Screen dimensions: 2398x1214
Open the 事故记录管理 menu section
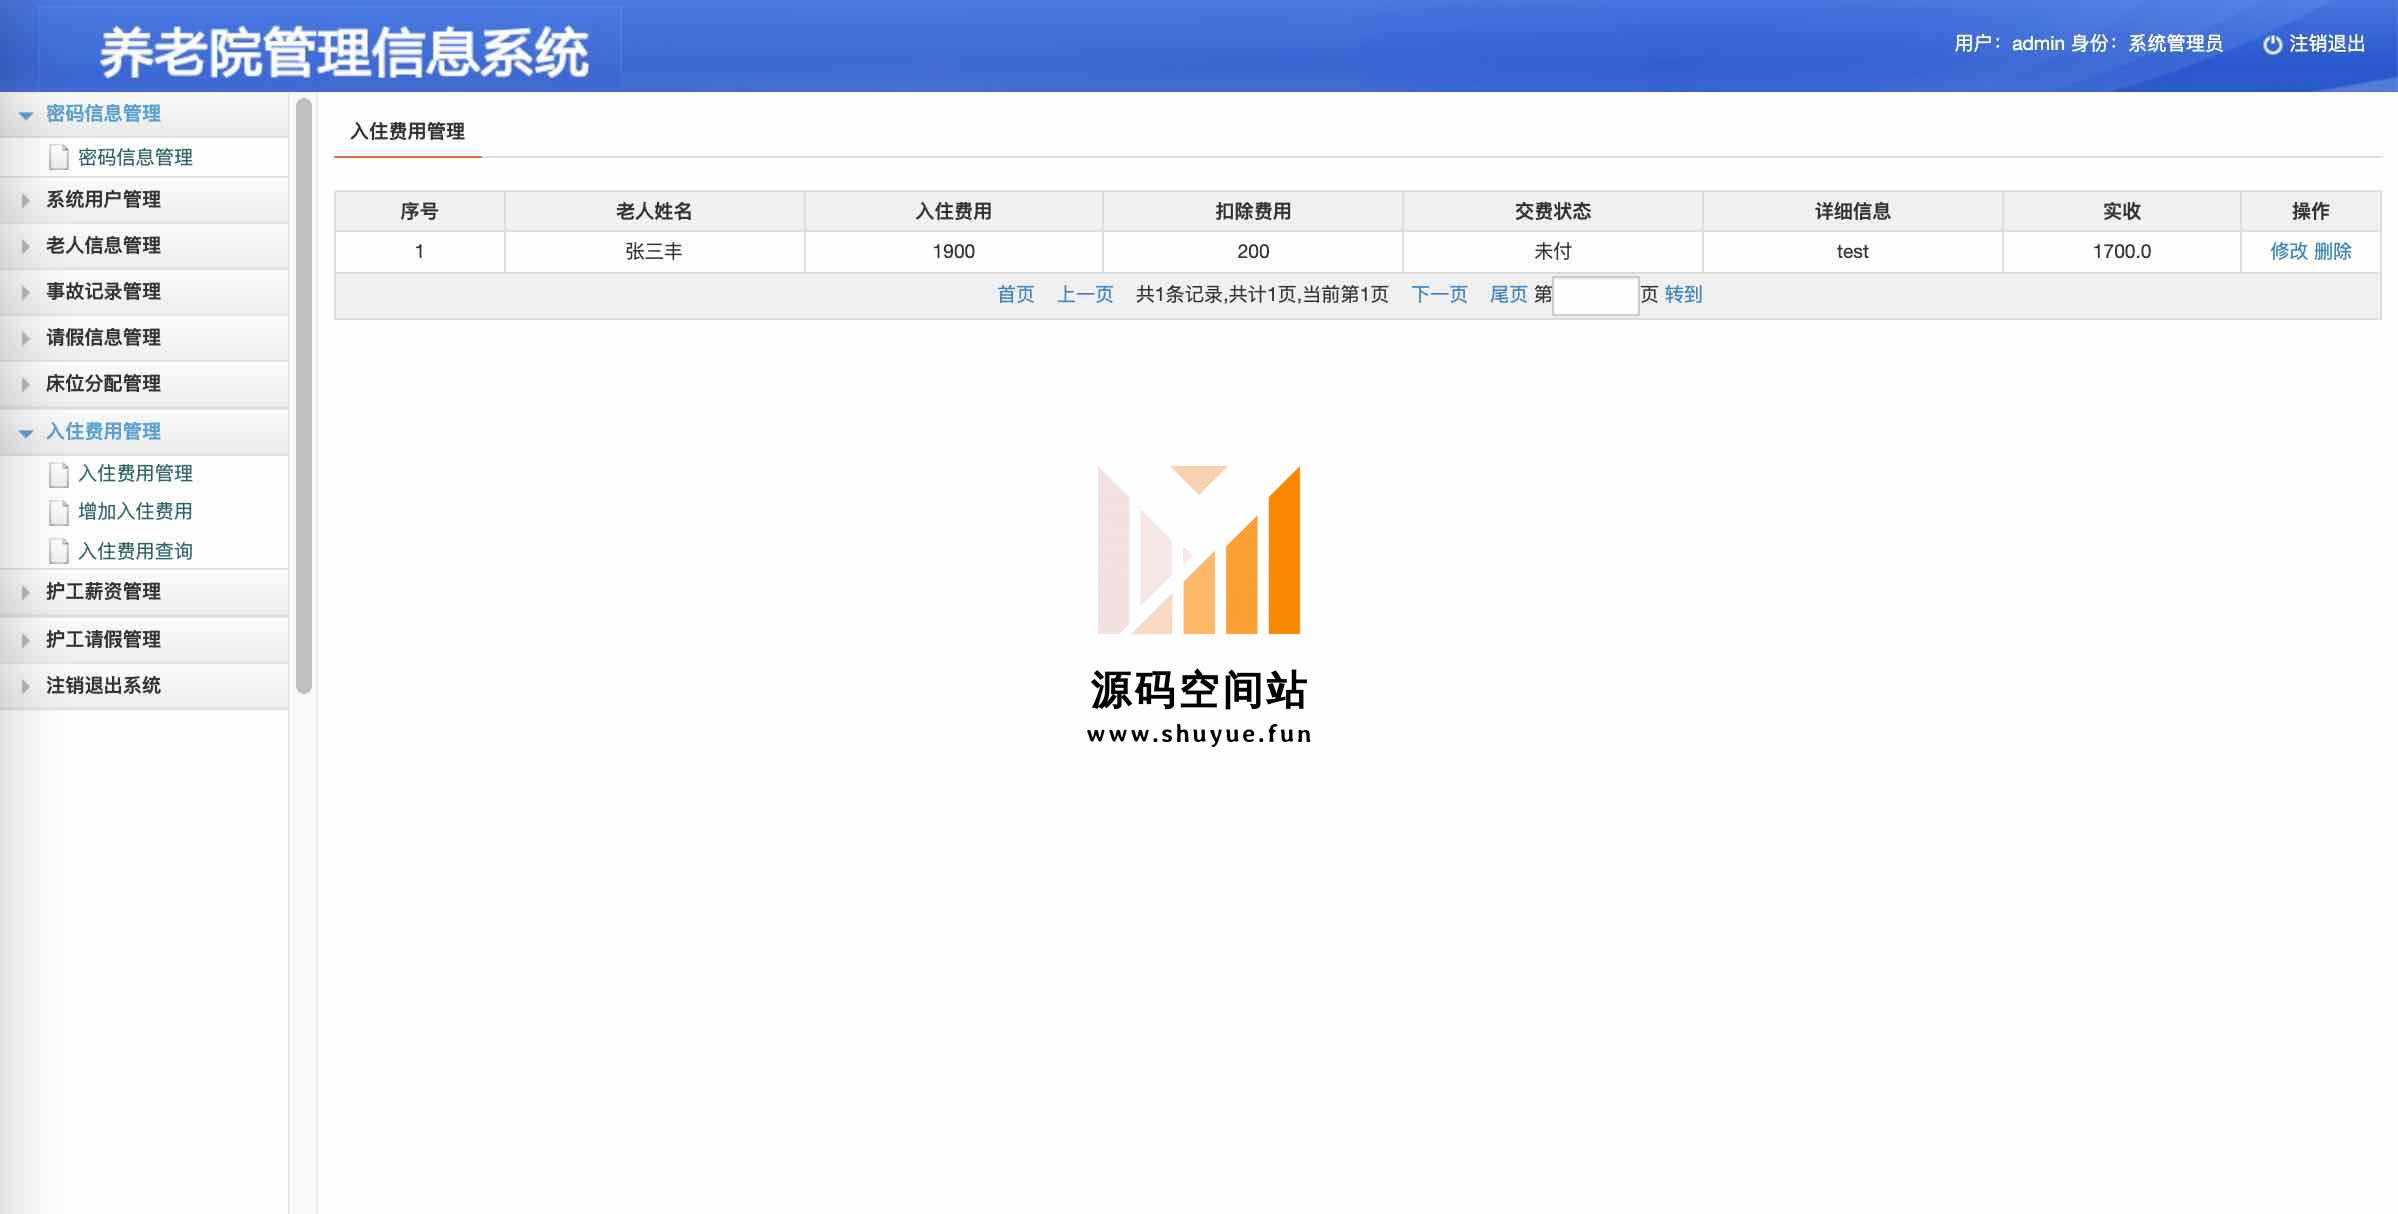coord(144,292)
